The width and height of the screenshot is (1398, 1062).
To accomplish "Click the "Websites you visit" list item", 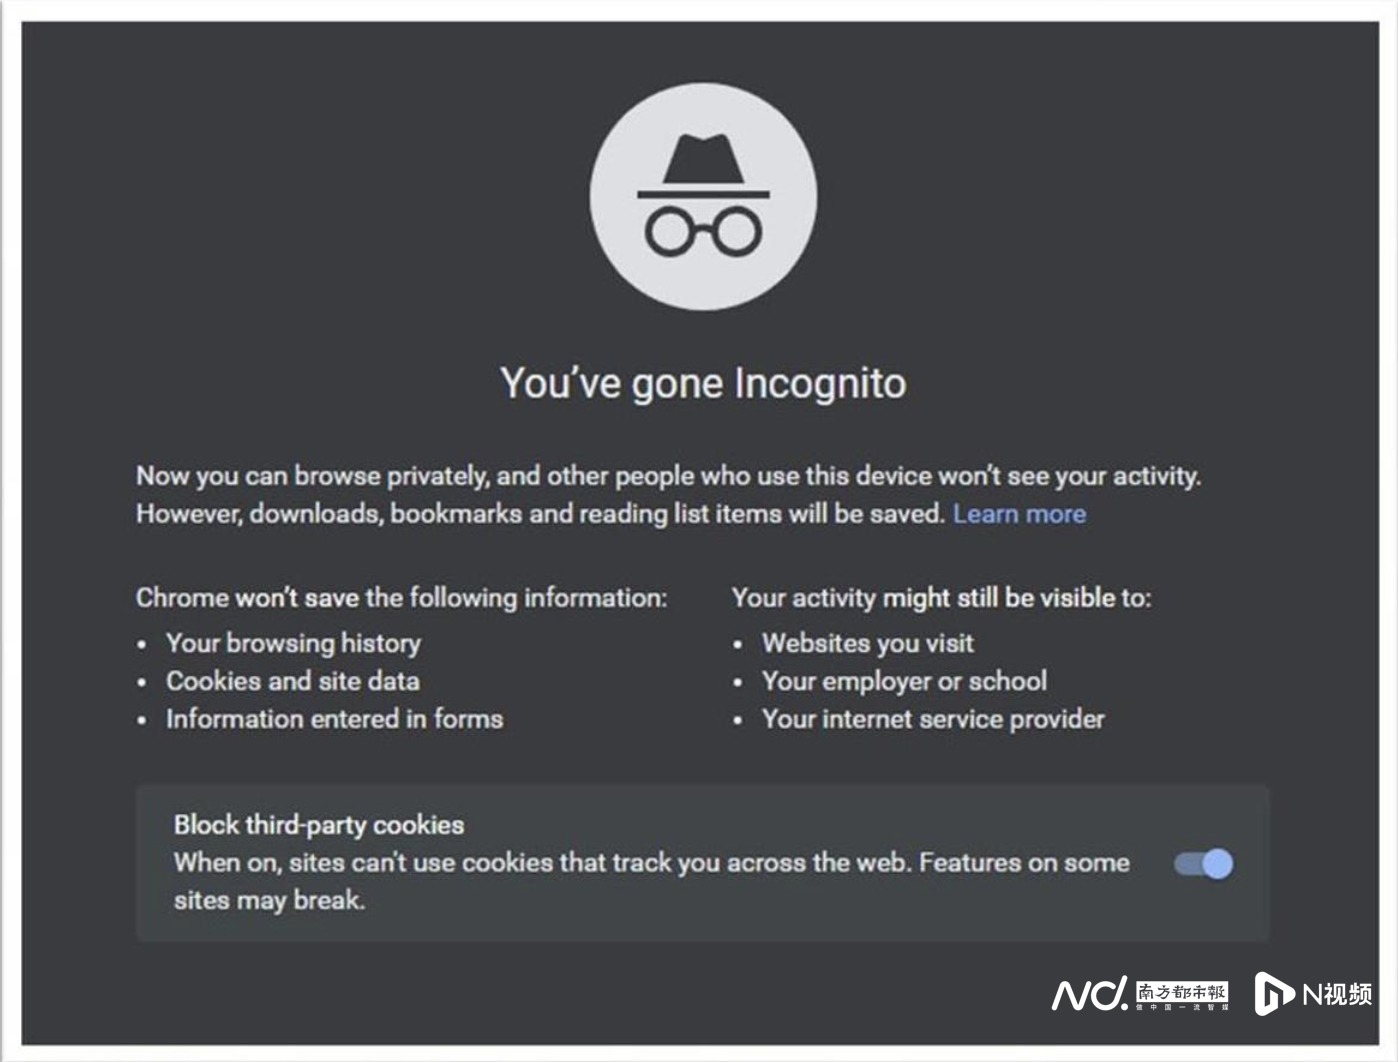I will (x=867, y=643).
